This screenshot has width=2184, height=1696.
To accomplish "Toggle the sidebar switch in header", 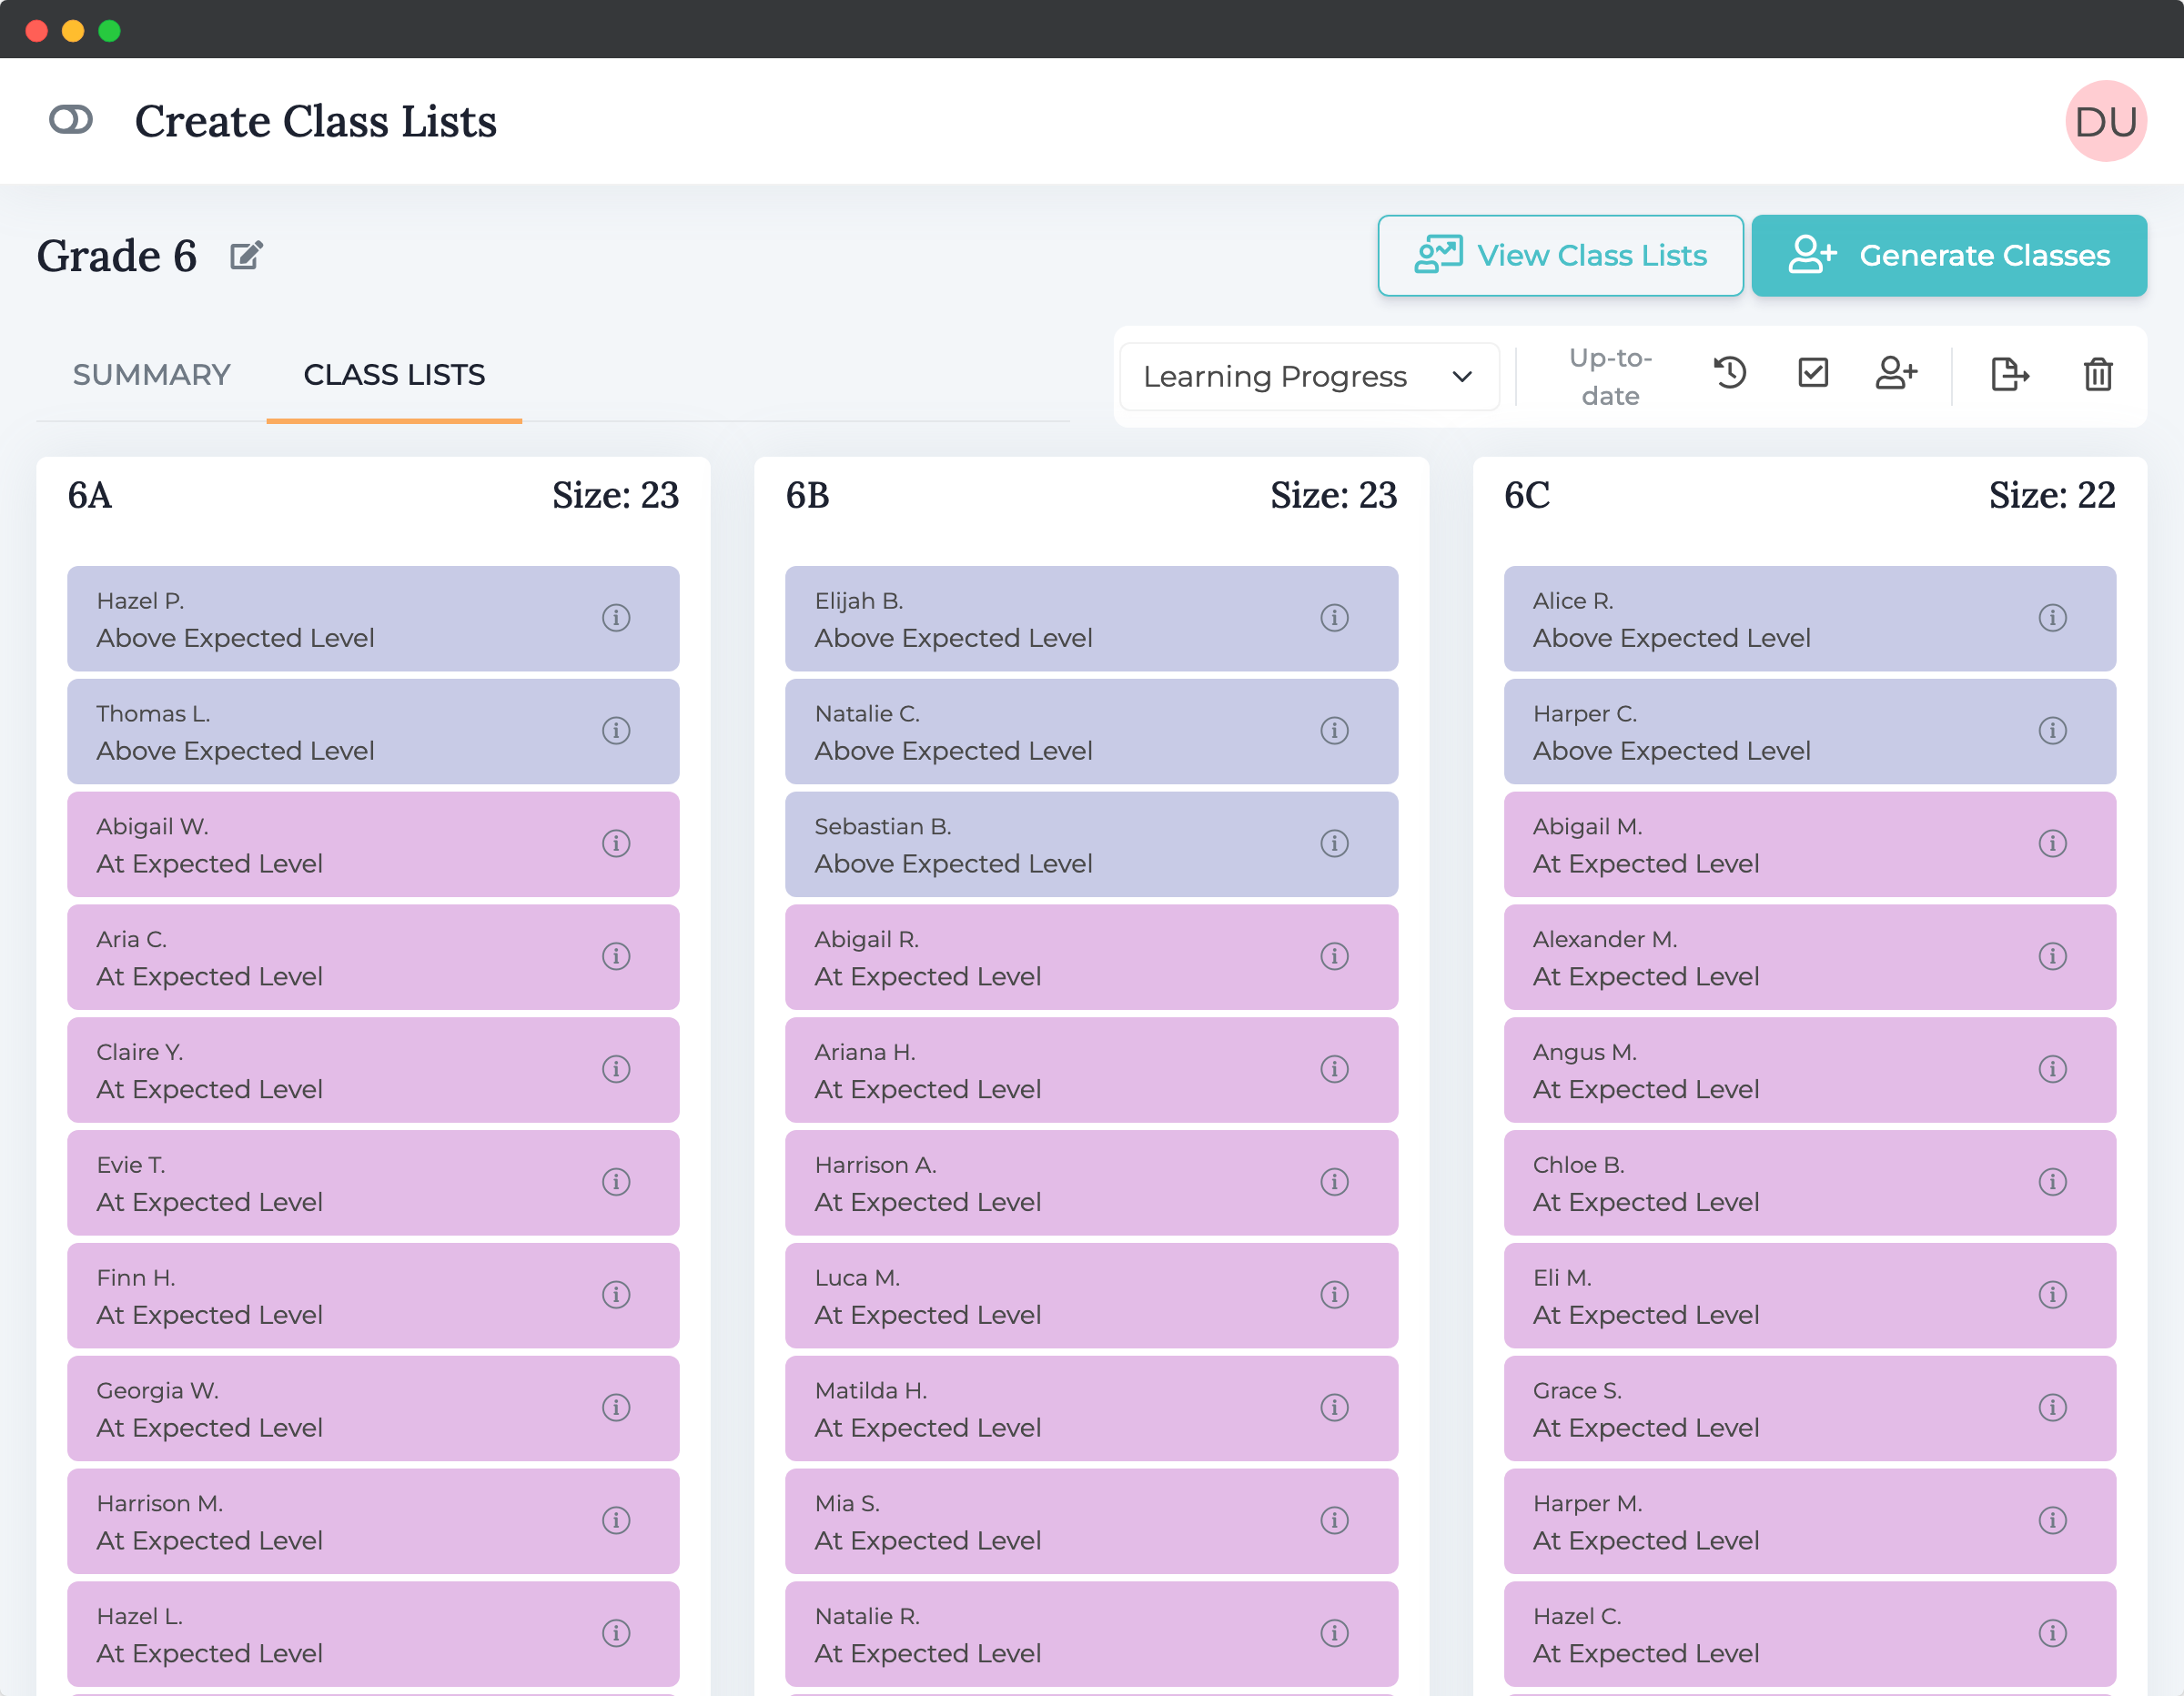I will pyautogui.click(x=71, y=120).
